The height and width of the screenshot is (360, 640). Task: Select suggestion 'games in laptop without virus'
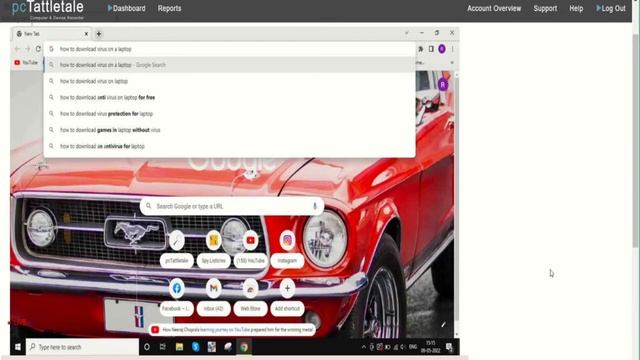(229, 130)
